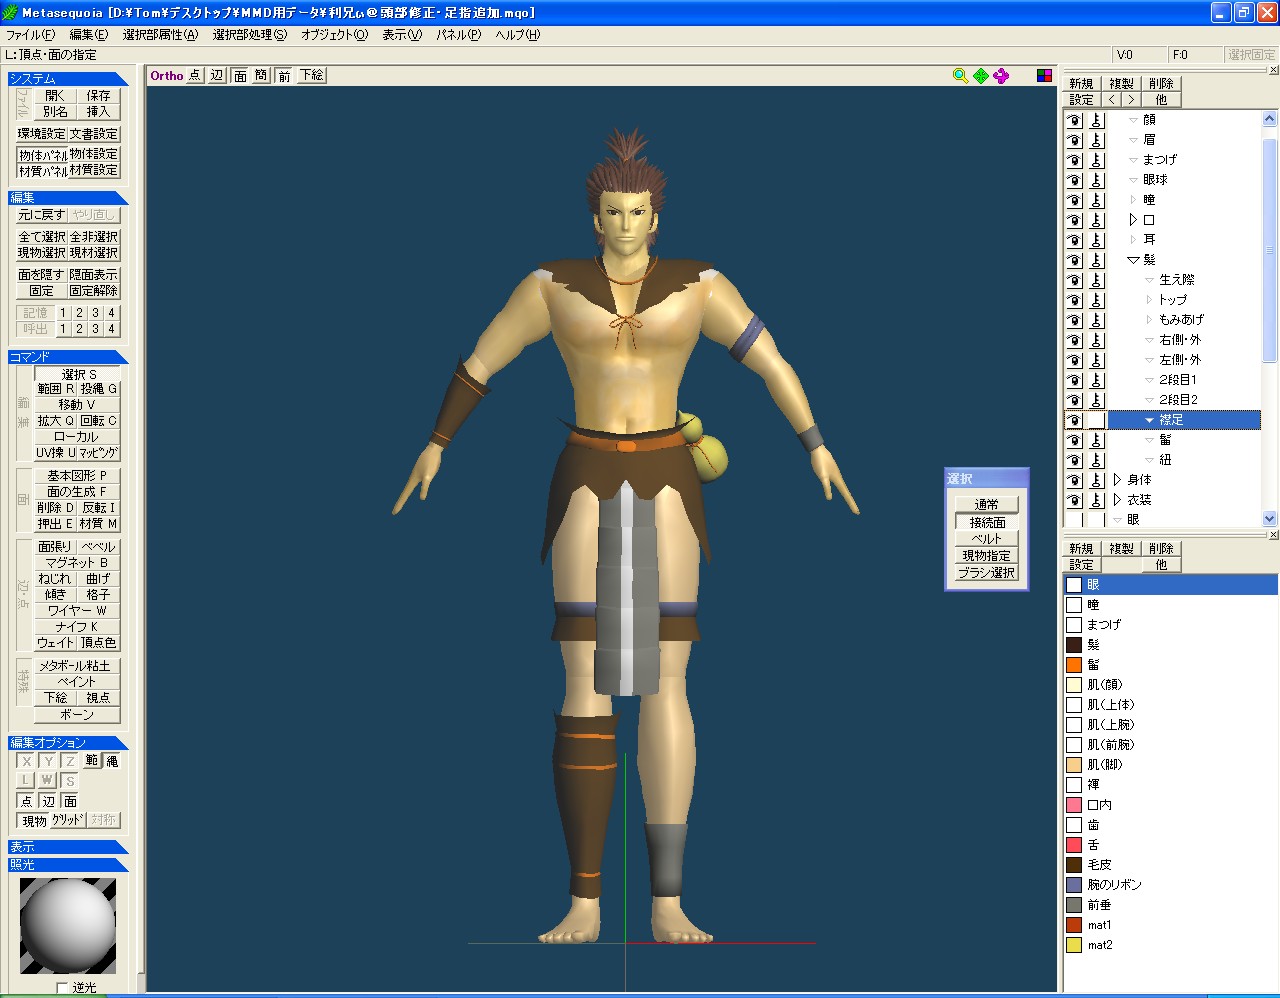Hide the 顔 object via eye icon

point(1074,120)
